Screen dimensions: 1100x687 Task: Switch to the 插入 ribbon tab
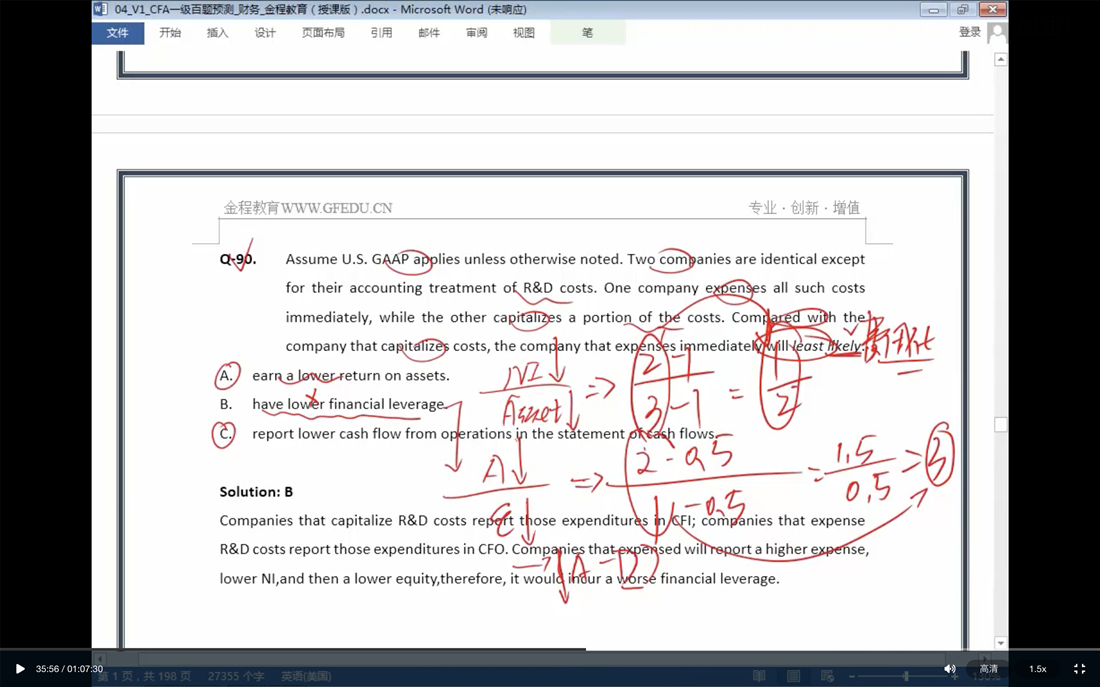(x=217, y=32)
